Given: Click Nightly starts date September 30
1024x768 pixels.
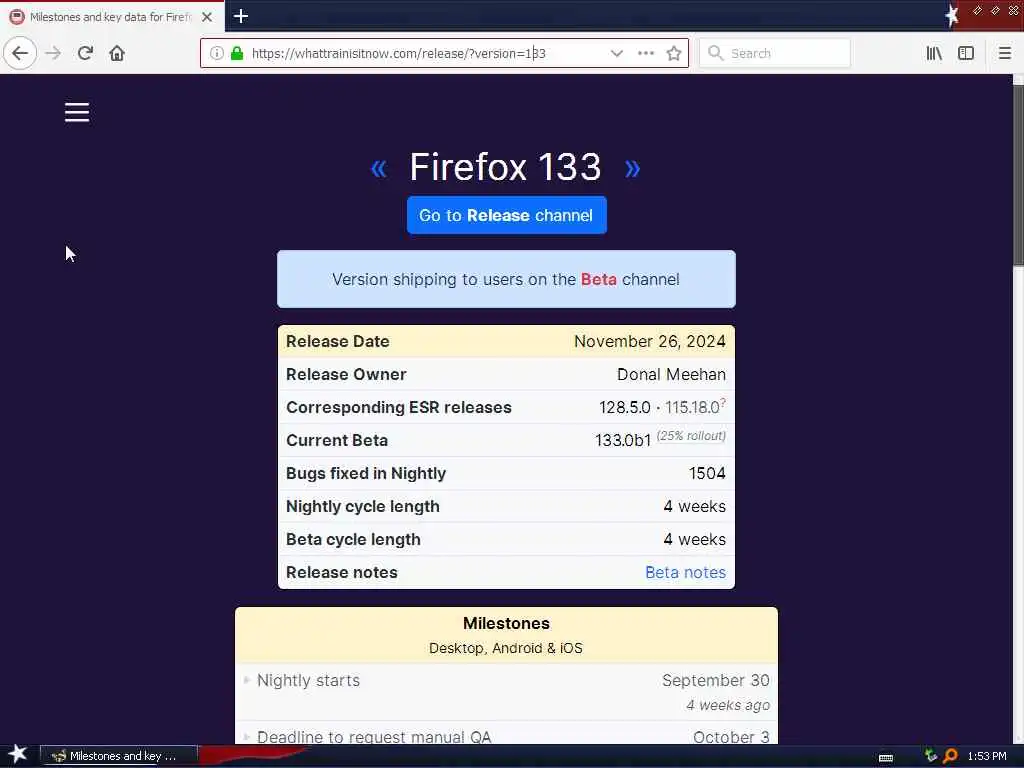Looking at the screenshot, I should (x=715, y=680).
